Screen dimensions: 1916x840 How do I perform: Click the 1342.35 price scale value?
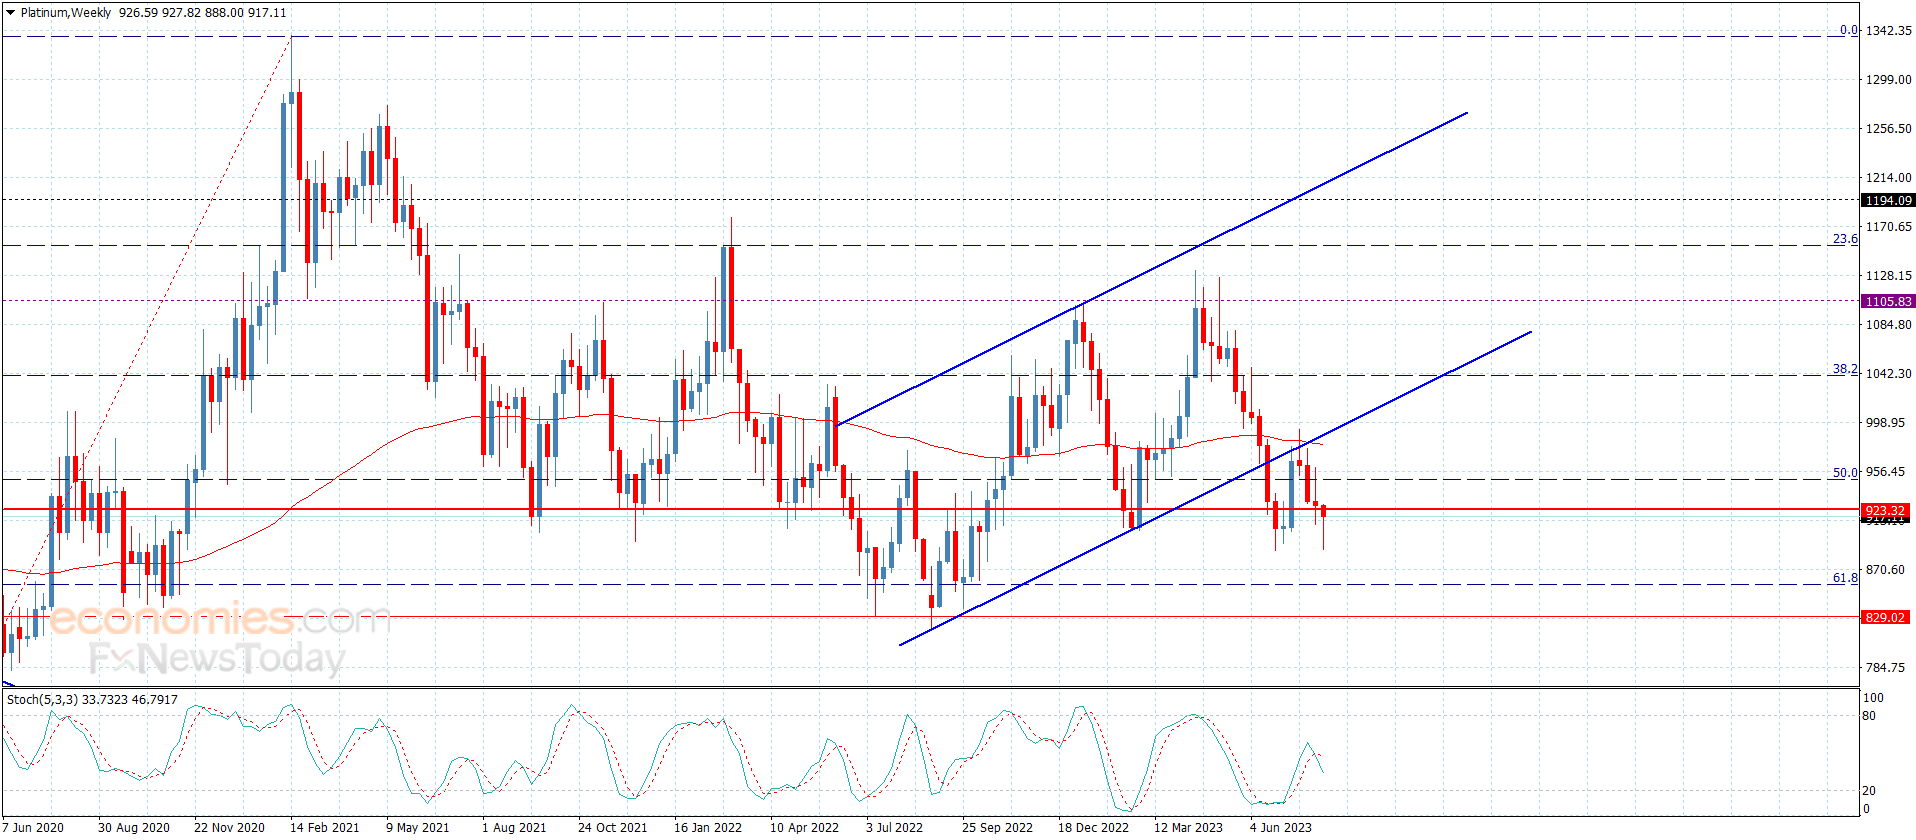1888,31
